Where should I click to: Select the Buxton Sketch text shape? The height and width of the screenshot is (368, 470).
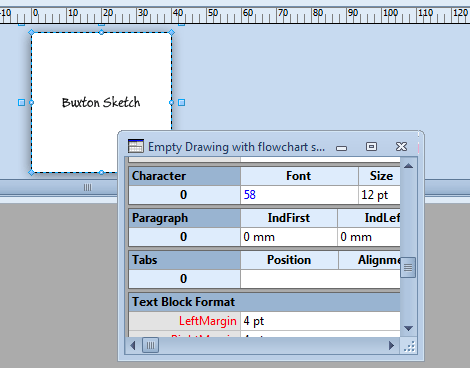pyautogui.click(x=101, y=102)
